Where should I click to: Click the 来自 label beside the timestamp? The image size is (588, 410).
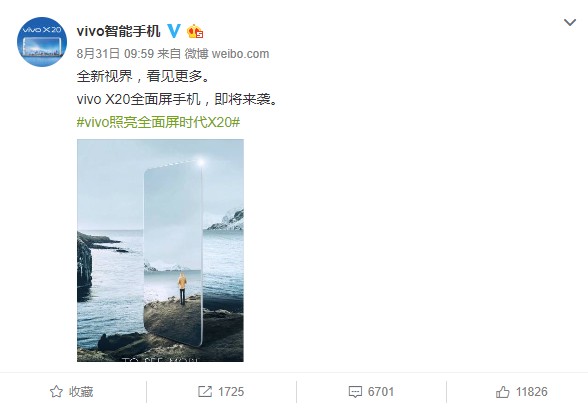[x=169, y=54]
